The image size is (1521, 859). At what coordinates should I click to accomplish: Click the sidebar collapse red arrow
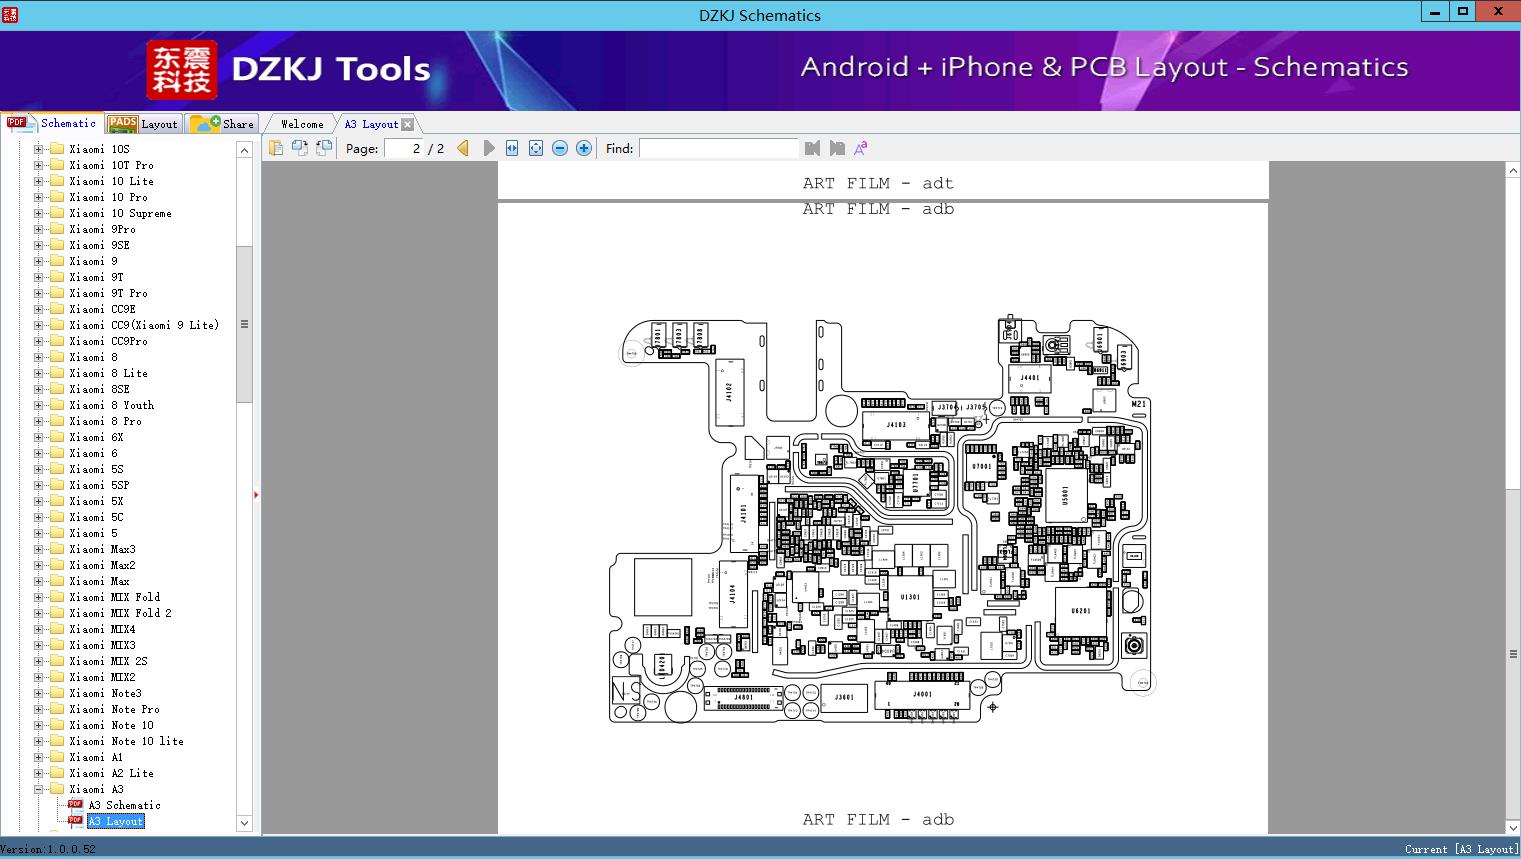[x=256, y=494]
